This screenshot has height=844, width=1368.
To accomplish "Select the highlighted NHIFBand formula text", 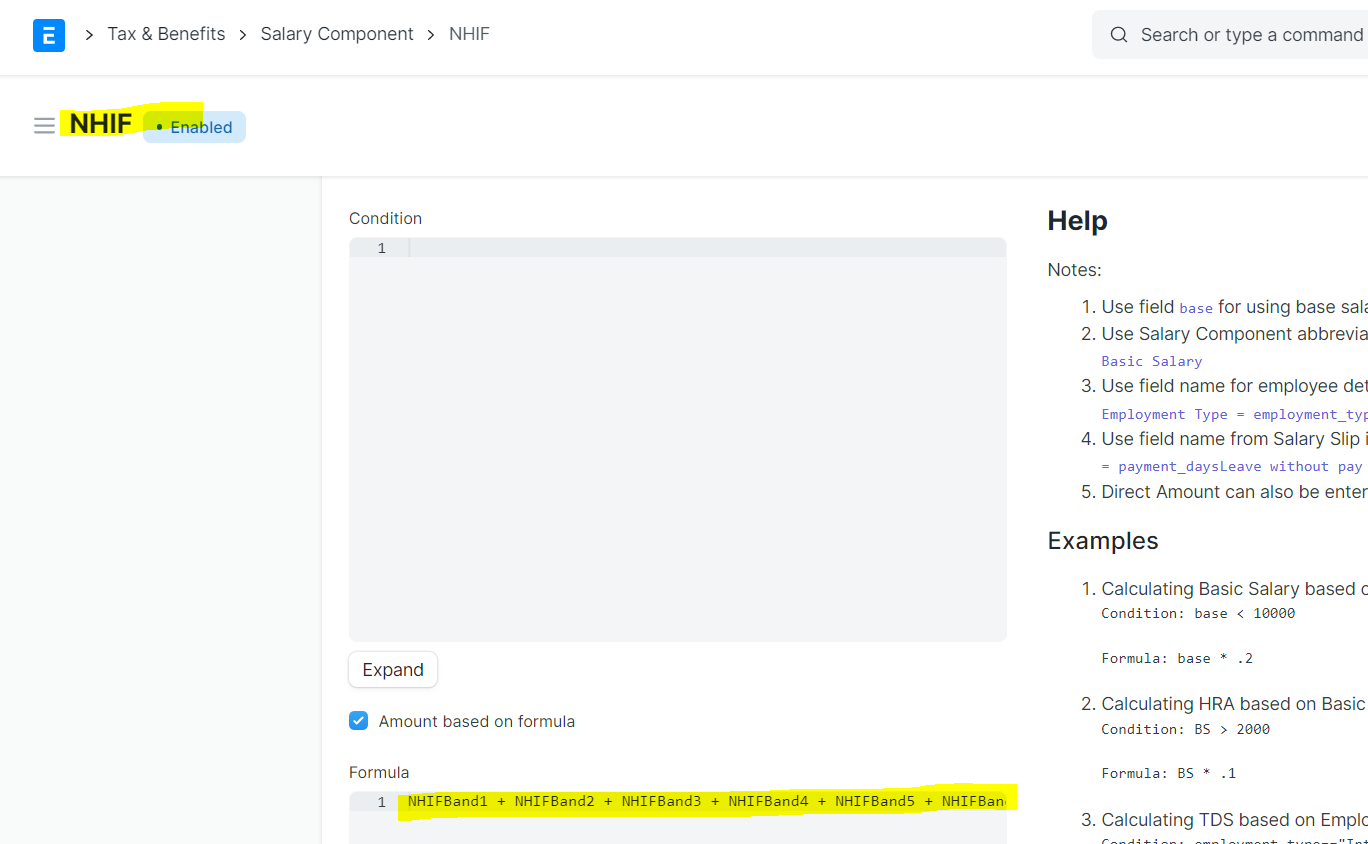I will click(x=700, y=800).
